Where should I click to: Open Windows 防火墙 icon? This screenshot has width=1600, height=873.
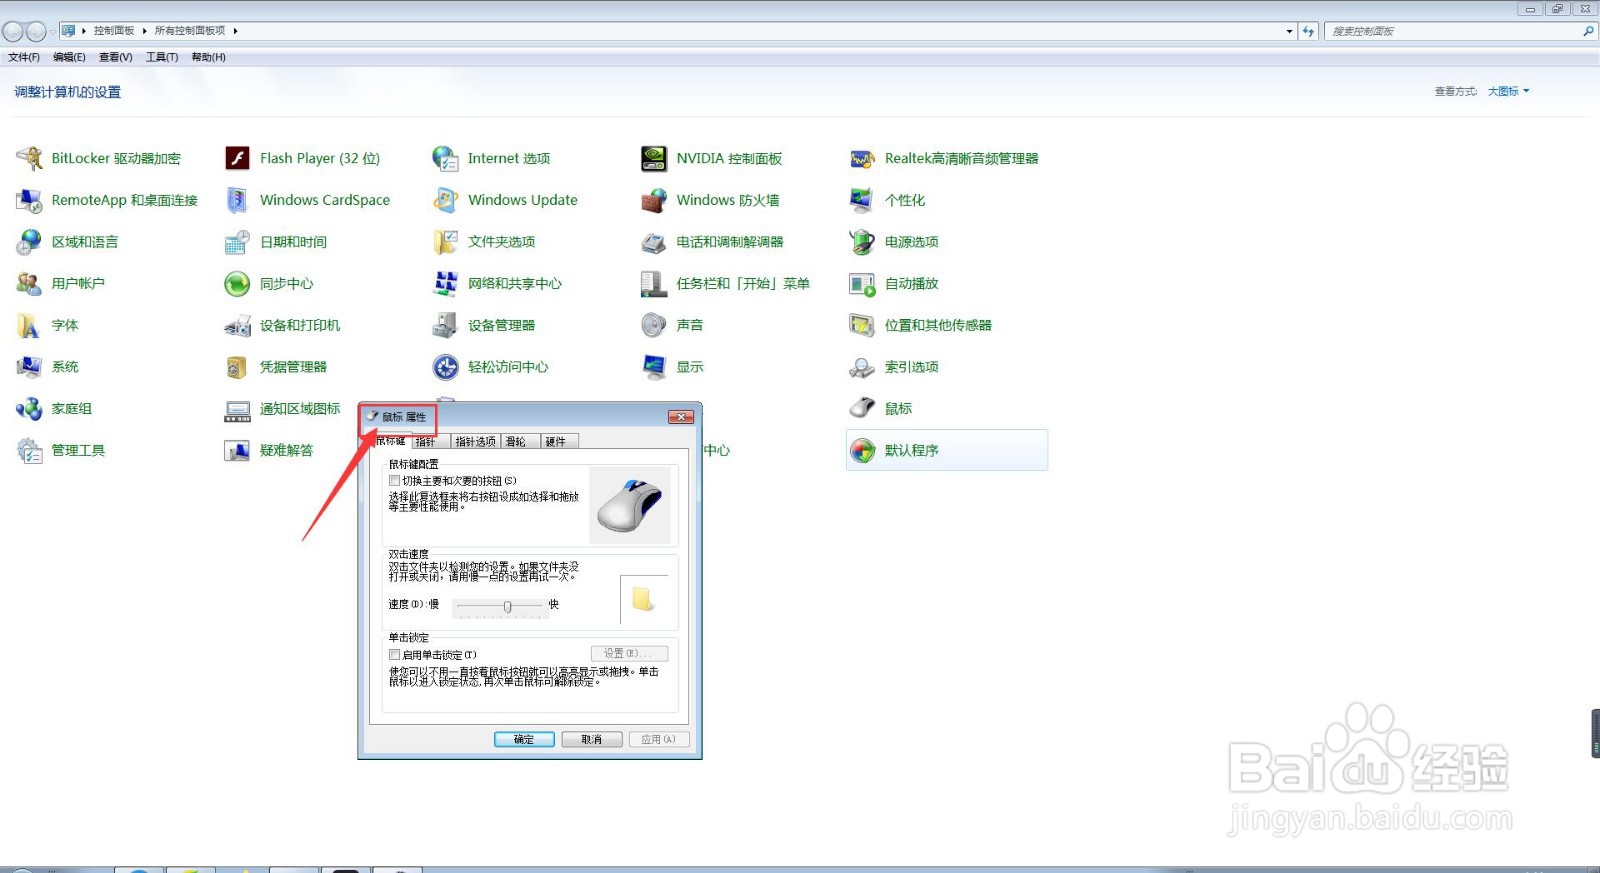click(654, 200)
